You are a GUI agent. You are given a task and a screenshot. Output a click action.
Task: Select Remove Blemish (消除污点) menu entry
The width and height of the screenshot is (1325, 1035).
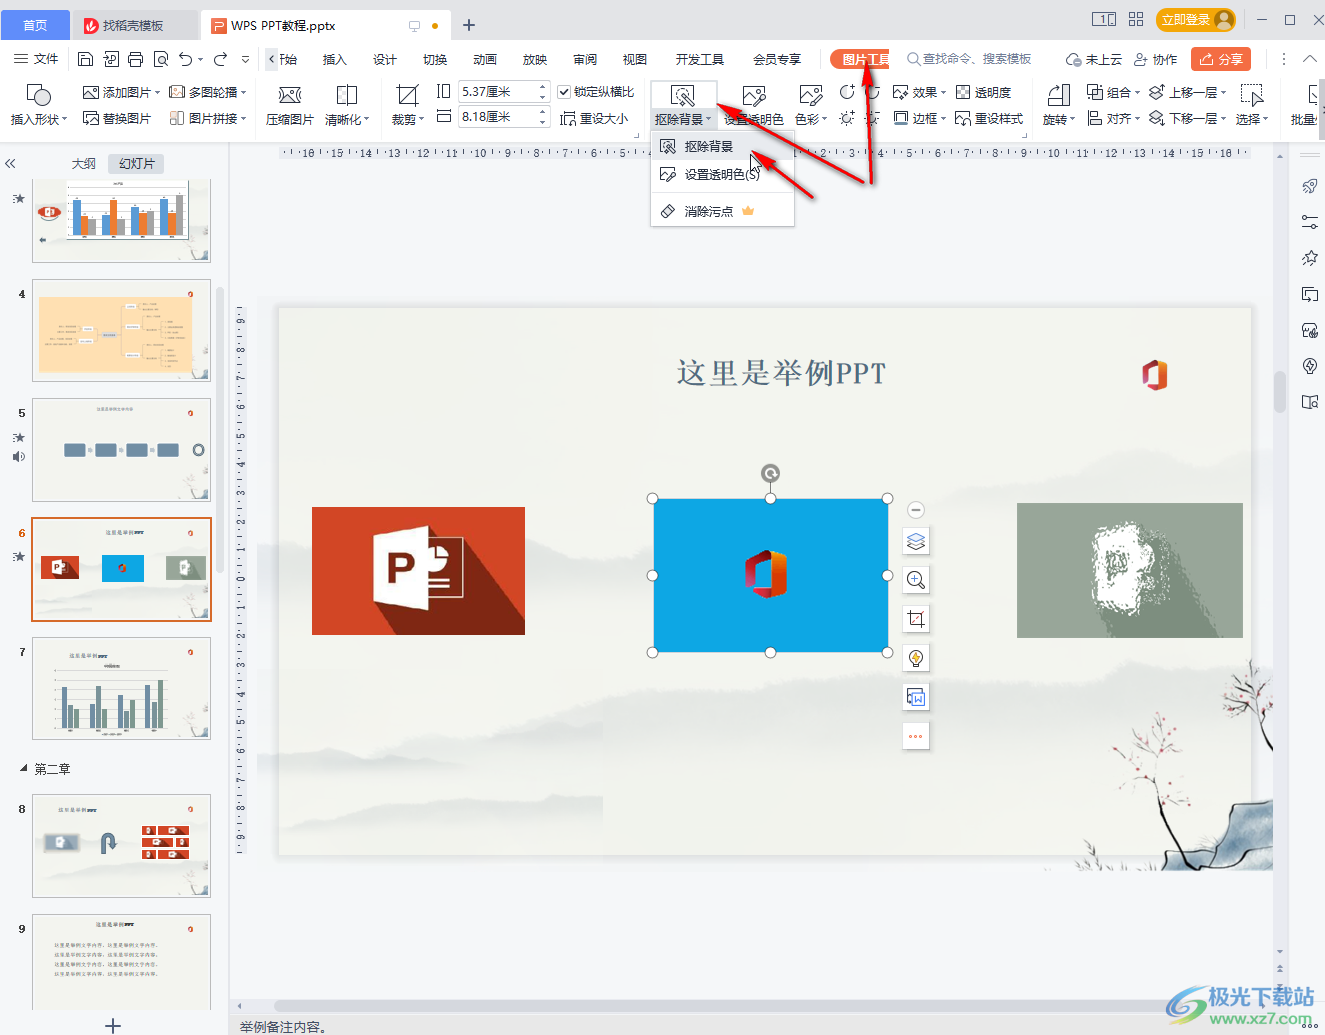[x=722, y=211]
